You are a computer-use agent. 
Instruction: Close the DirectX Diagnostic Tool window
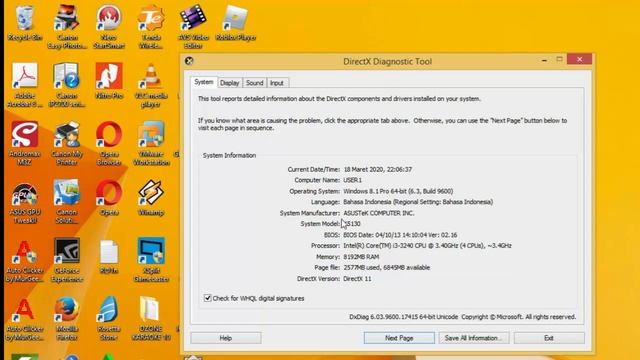tap(579, 60)
